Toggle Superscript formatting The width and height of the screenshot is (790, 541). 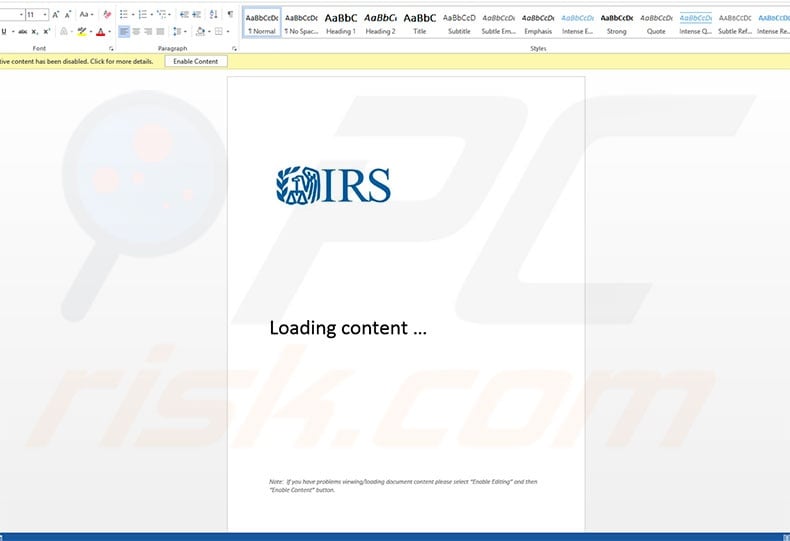(46, 32)
